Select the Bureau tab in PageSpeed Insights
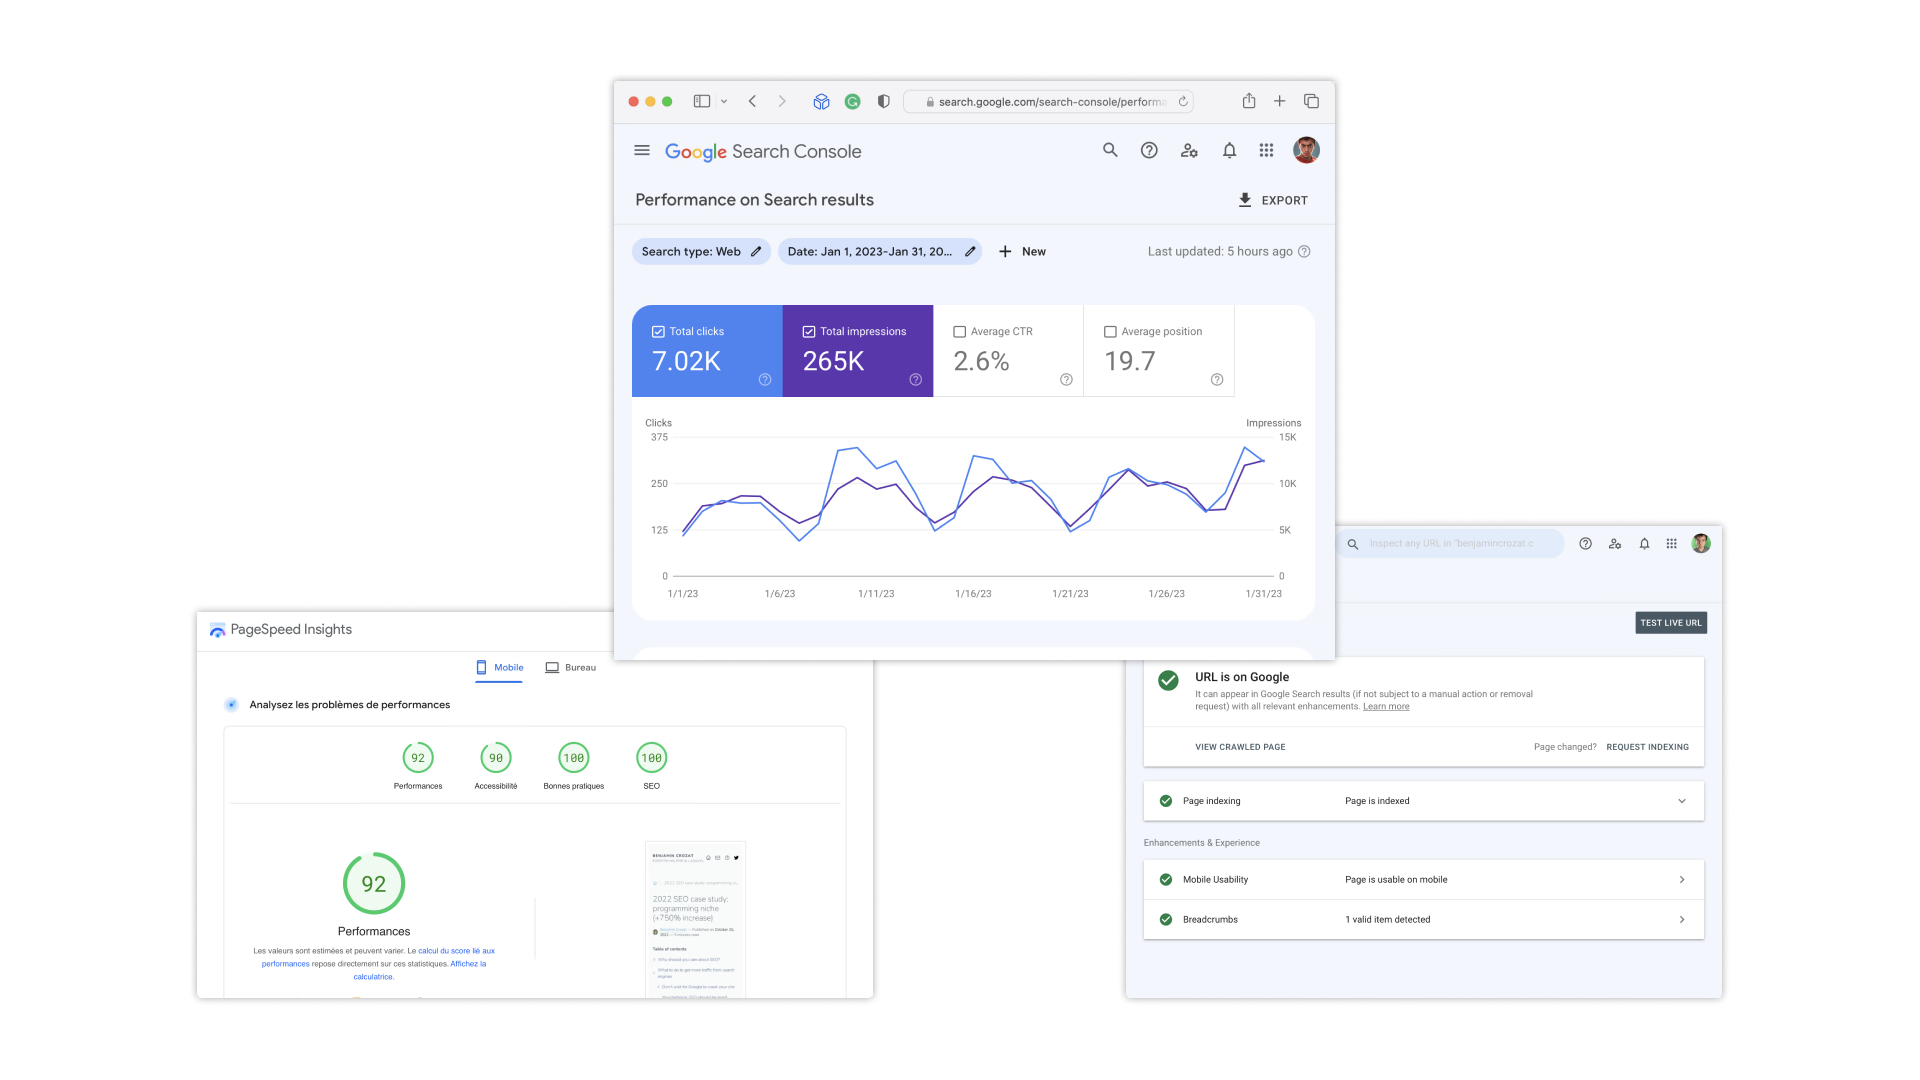Image resolution: width=1920 pixels, height=1080 pixels. (x=578, y=666)
